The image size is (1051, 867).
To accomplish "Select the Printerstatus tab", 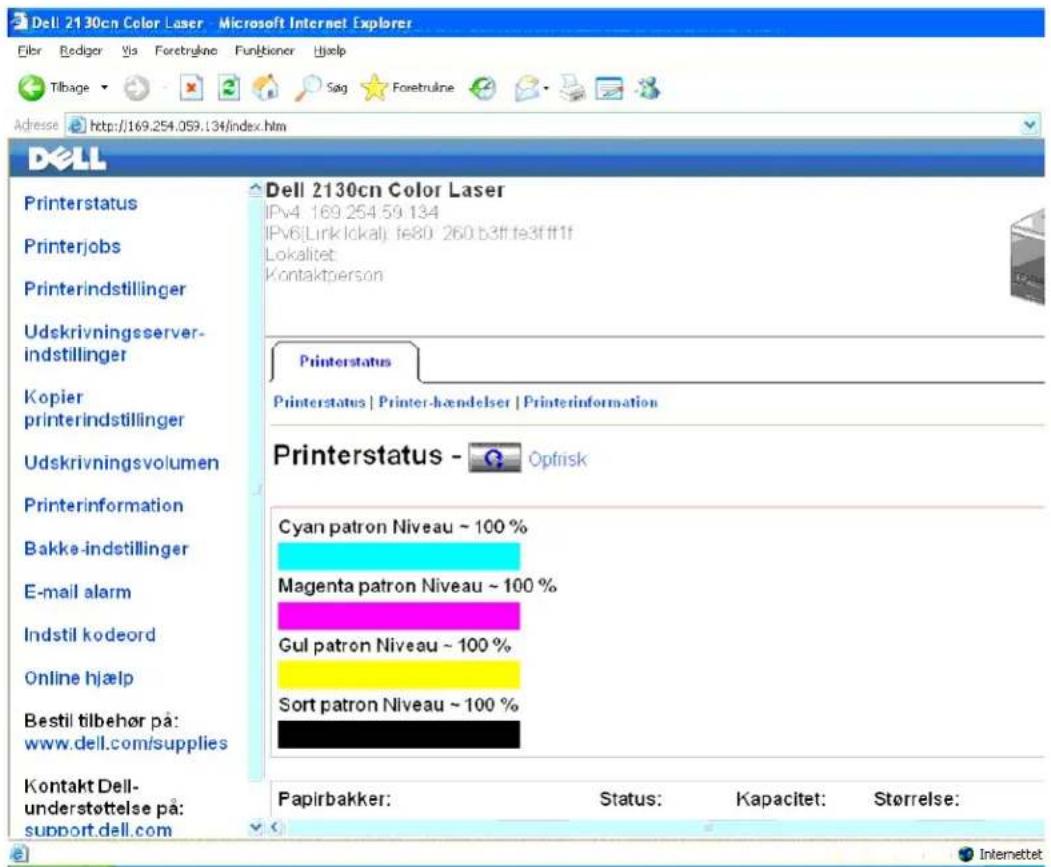I will pyautogui.click(x=345, y=361).
